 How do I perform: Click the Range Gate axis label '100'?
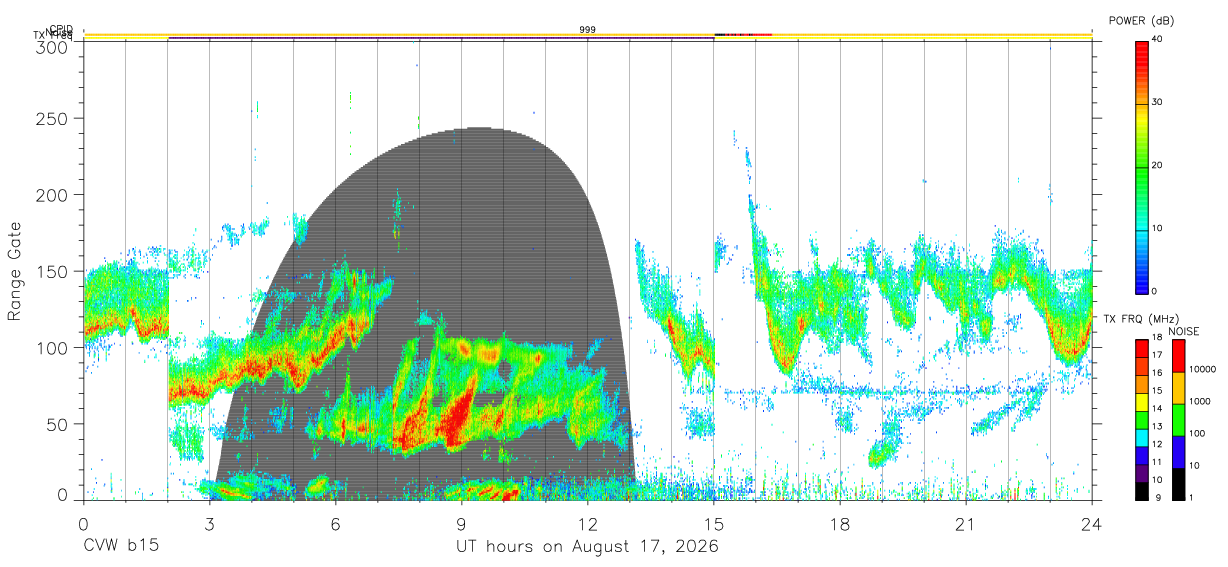tap(53, 347)
